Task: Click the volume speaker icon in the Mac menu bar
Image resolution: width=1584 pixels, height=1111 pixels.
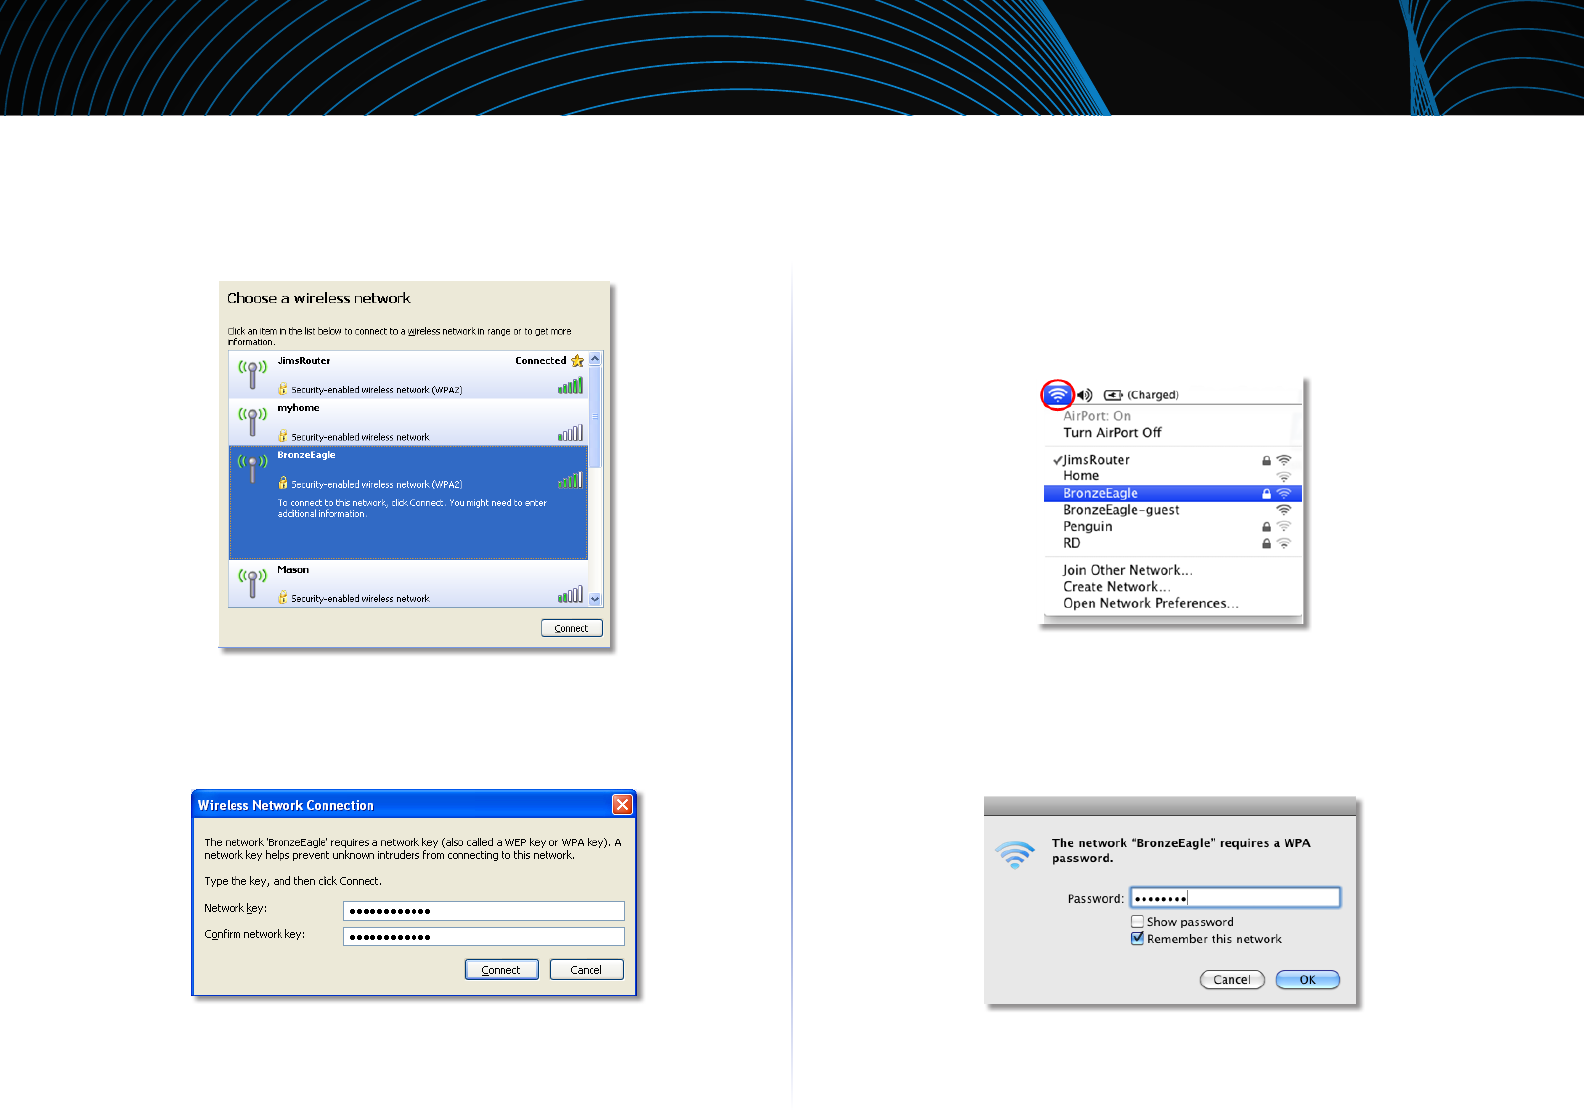Action: click(x=1084, y=395)
